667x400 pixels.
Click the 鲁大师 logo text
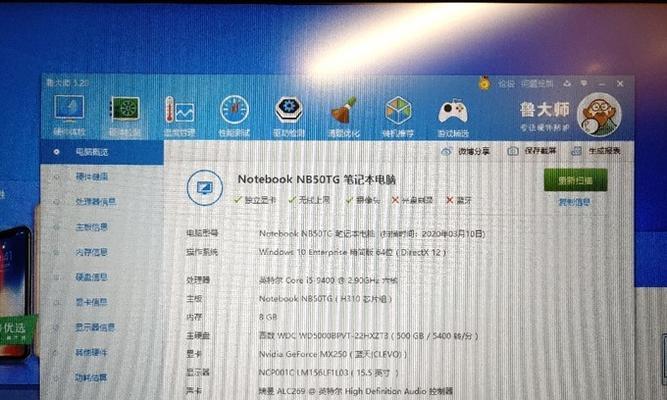(544, 110)
